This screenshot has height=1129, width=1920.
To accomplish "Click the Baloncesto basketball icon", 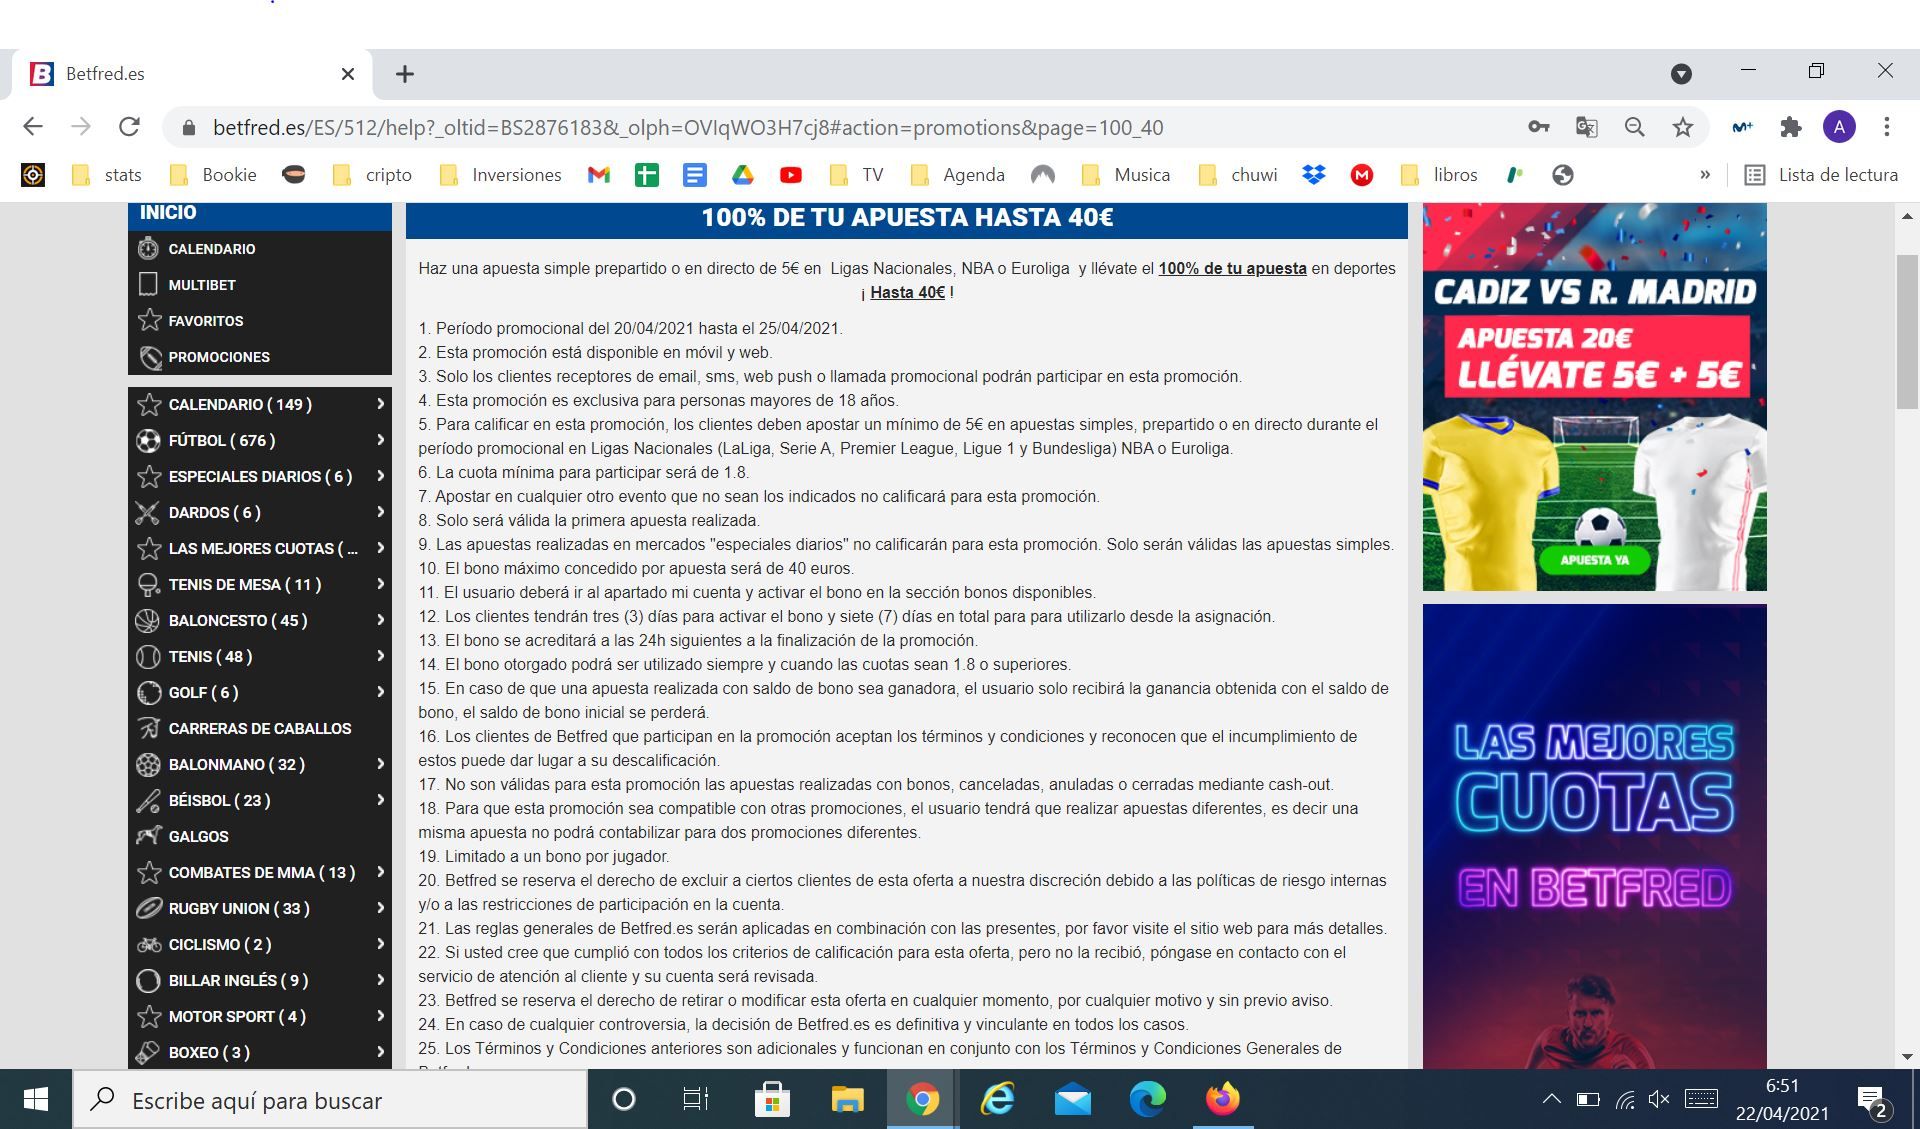I will click(148, 620).
